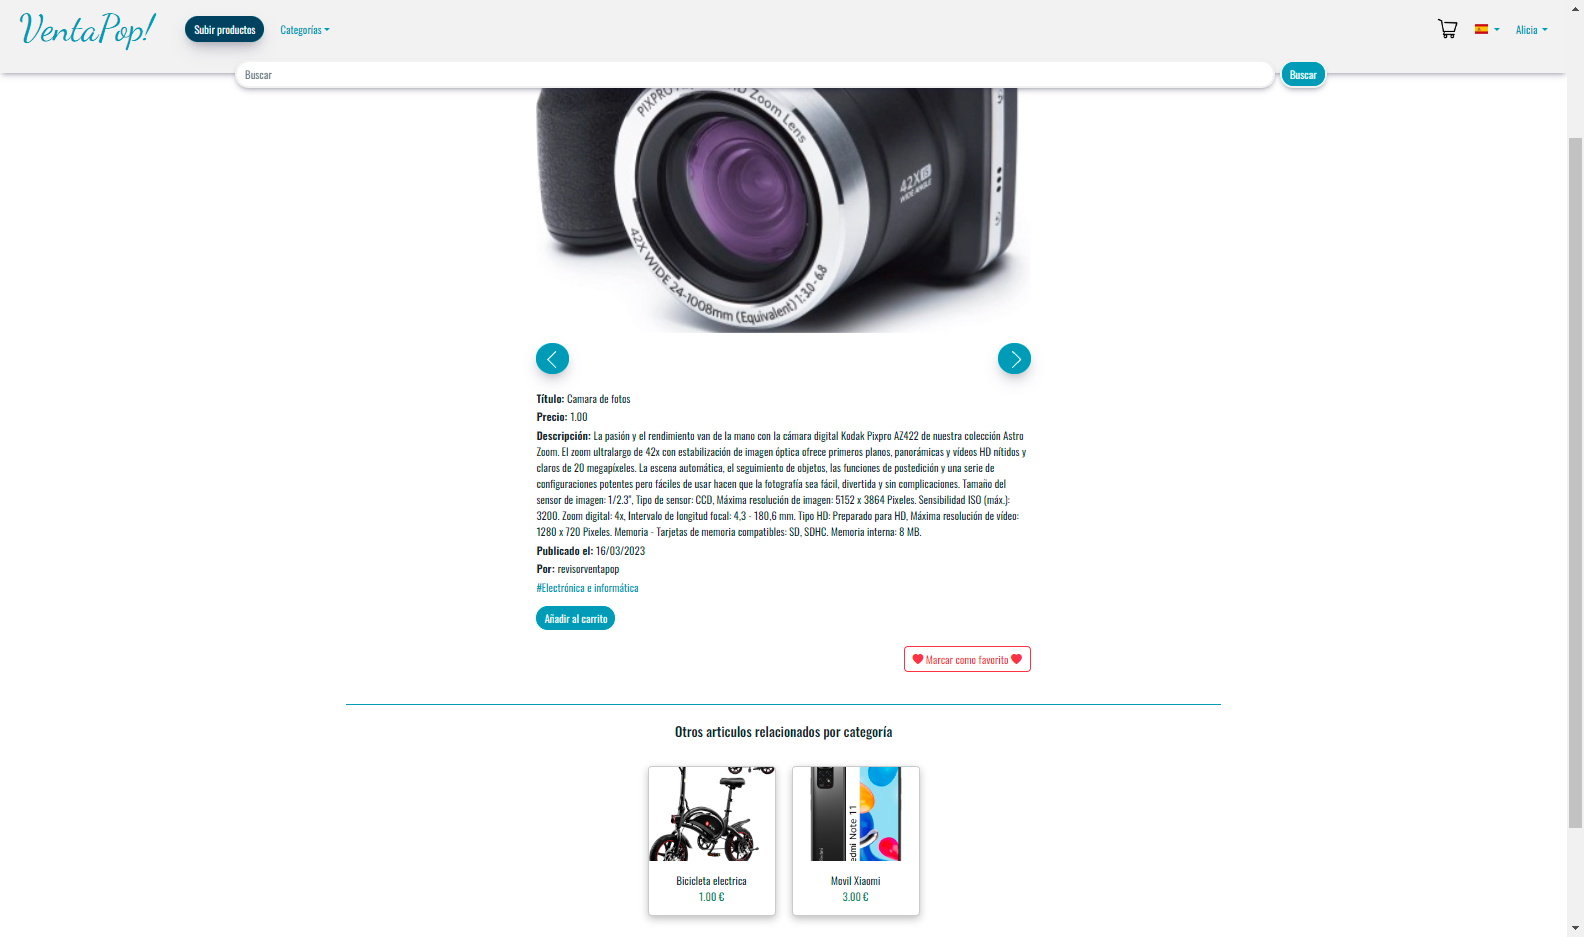Expand language selector dropdown arrow
The image size is (1584, 937).
[x=1497, y=30]
